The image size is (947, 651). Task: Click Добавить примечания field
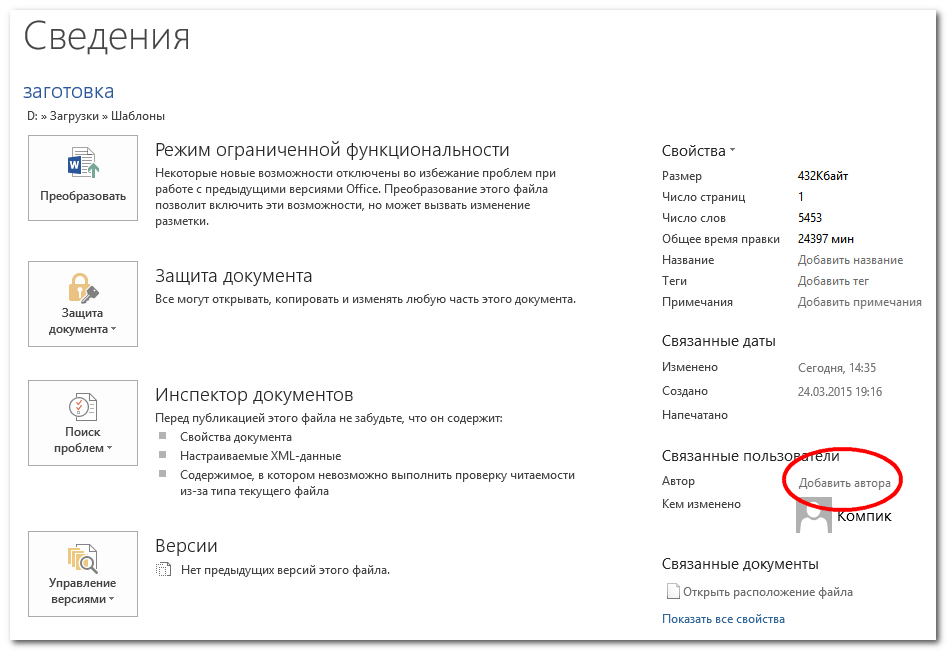(859, 302)
